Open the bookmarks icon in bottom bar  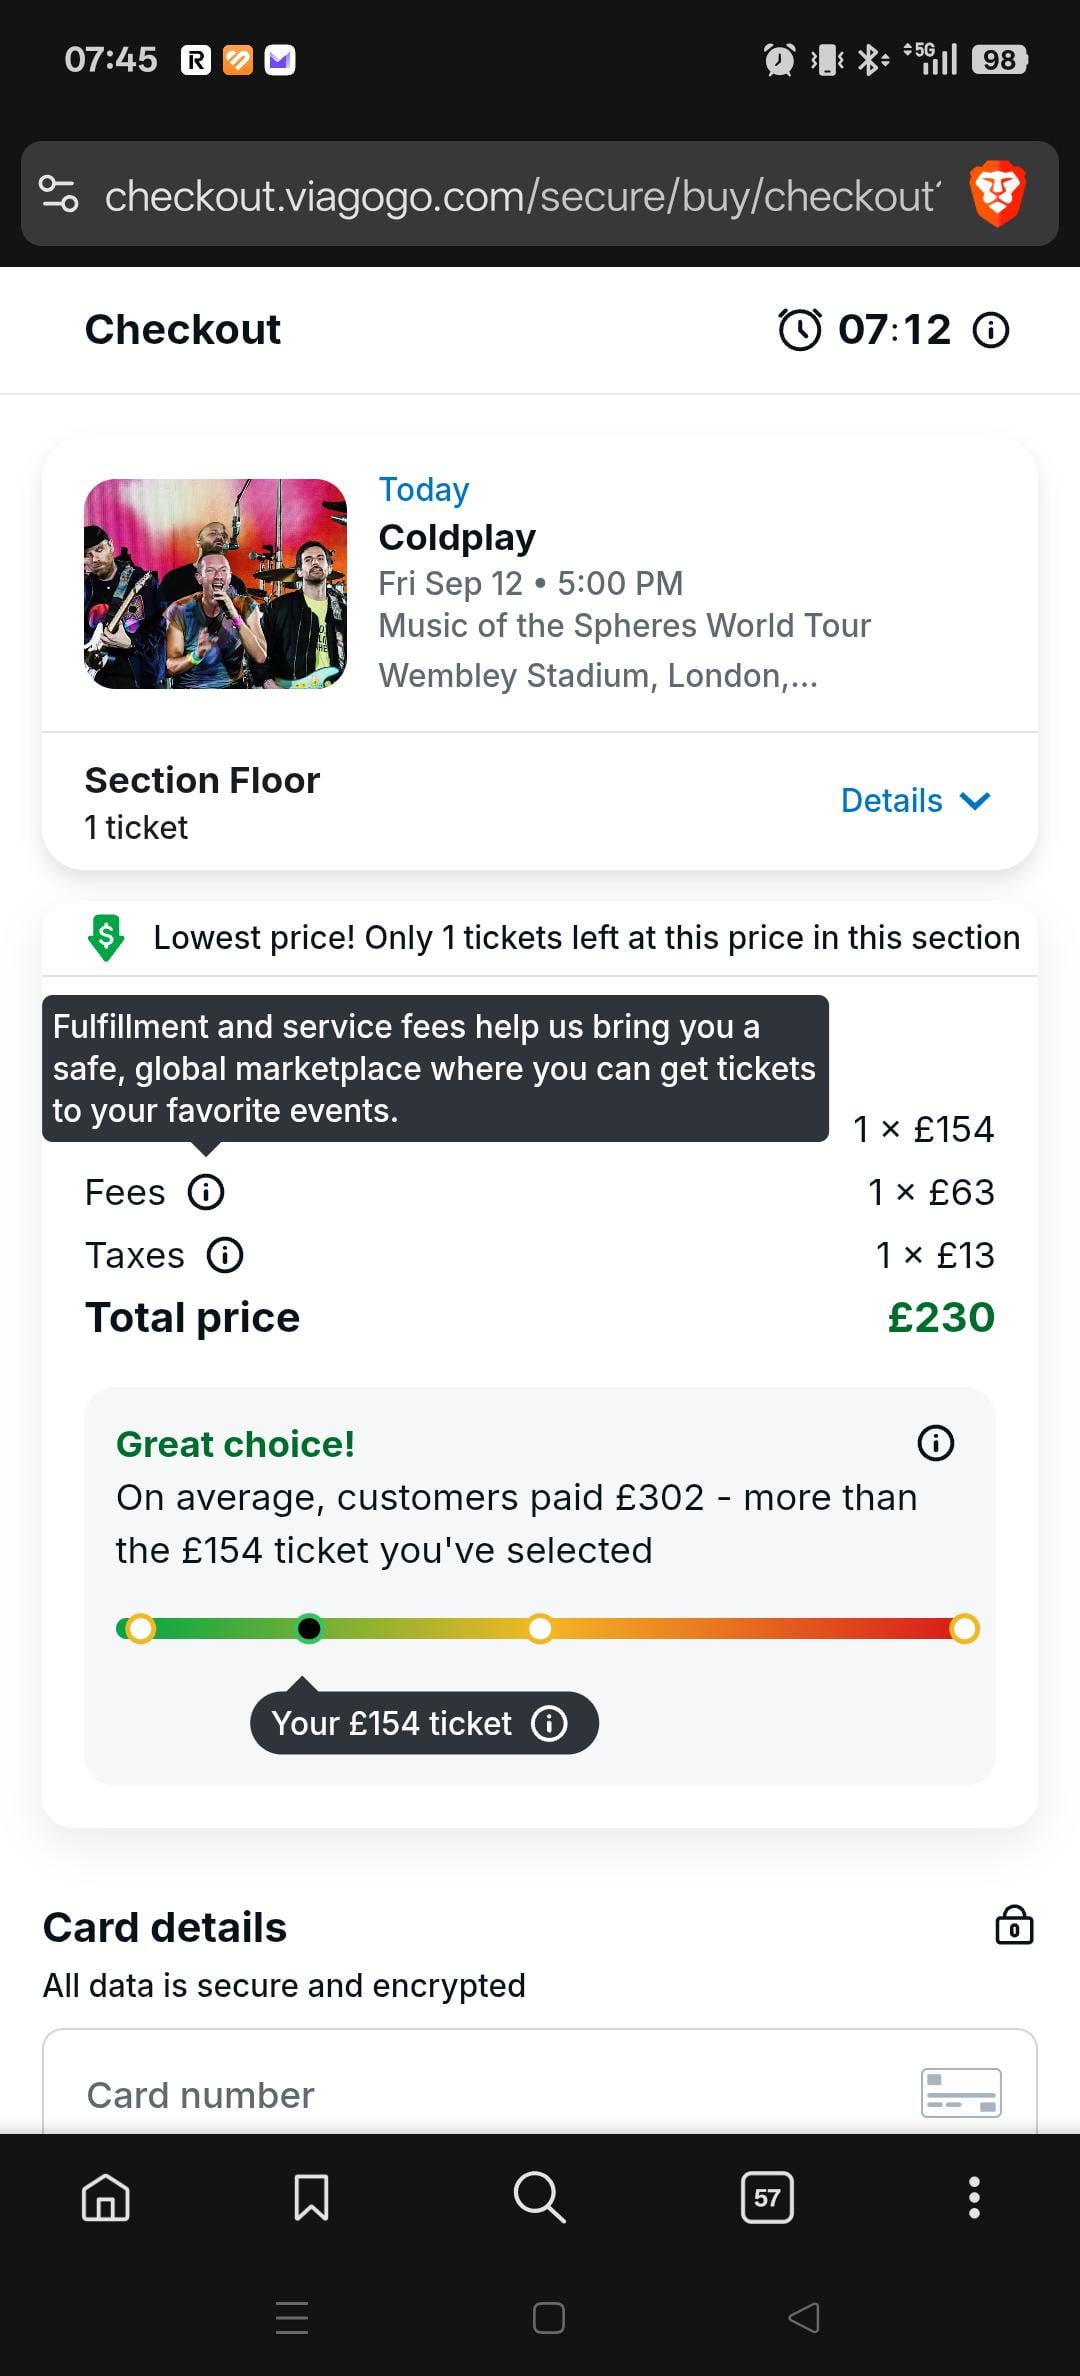[x=311, y=2197]
